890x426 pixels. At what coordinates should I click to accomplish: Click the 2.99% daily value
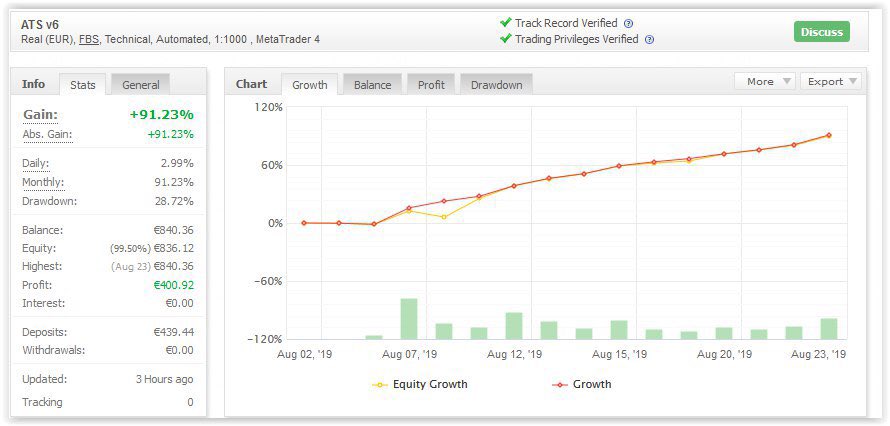click(177, 164)
